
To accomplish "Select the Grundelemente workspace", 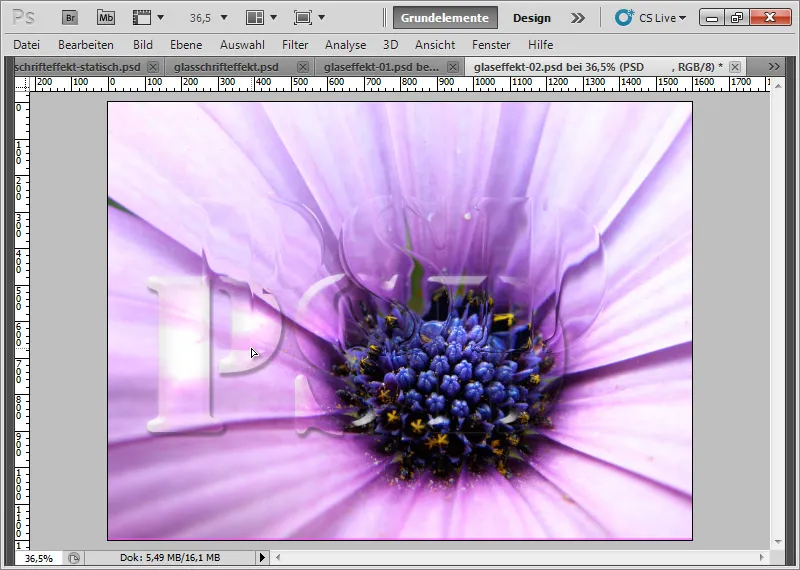I will pyautogui.click(x=445, y=18).
